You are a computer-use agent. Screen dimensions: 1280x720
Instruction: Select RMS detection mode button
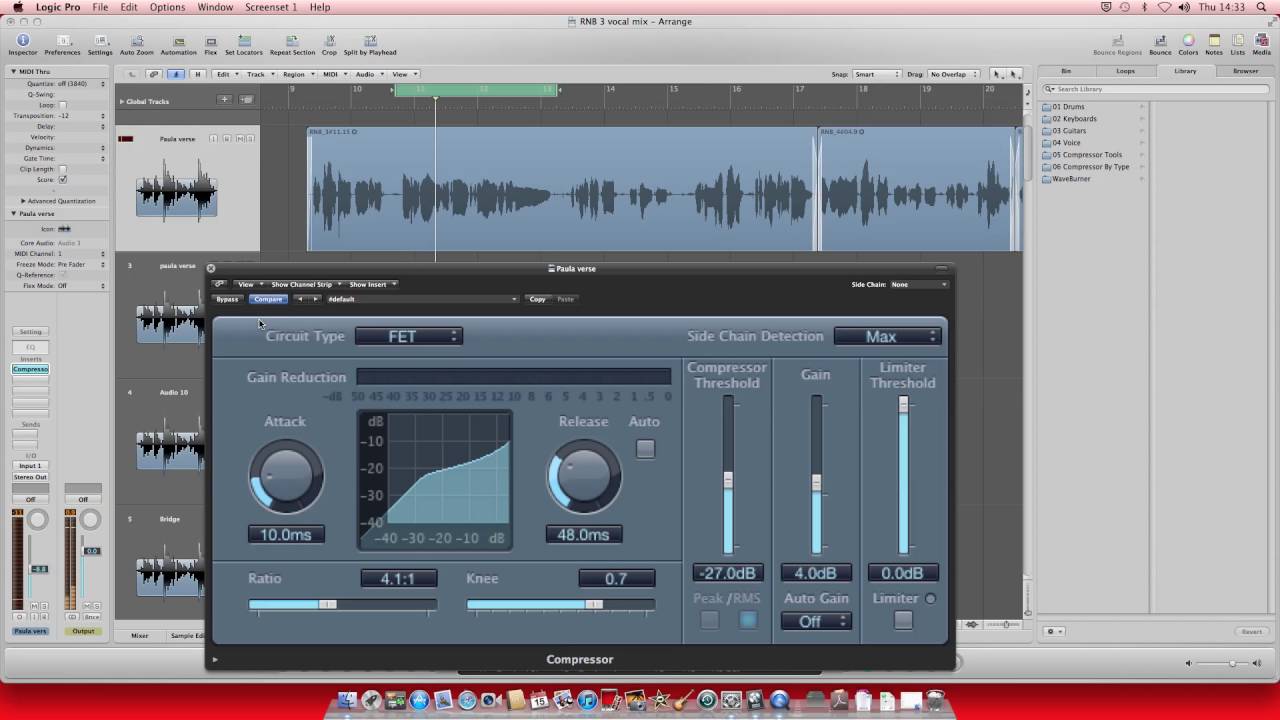(747, 620)
